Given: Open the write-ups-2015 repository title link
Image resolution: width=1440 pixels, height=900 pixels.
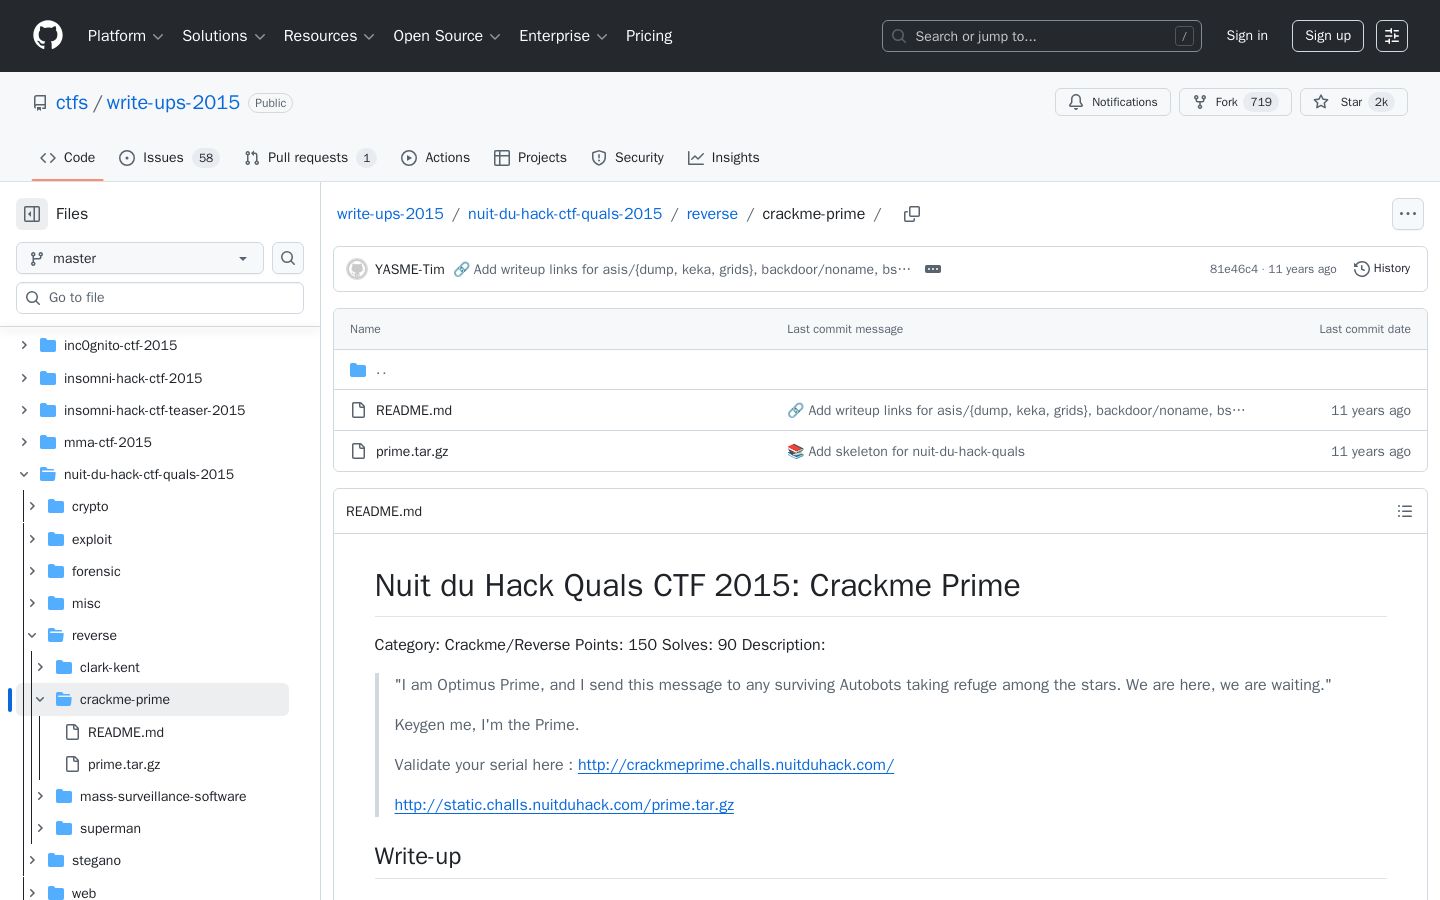Looking at the screenshot, I should point(173,103).
